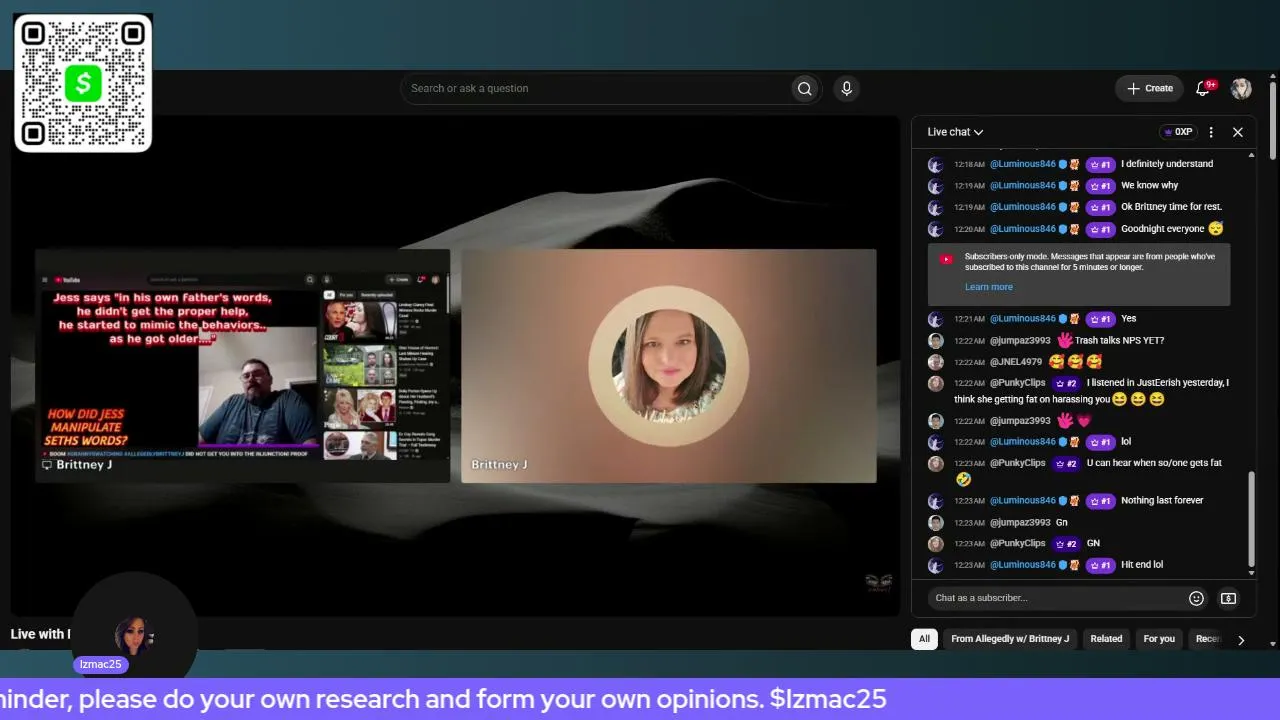Select the Related chip

click(1106, 639)
